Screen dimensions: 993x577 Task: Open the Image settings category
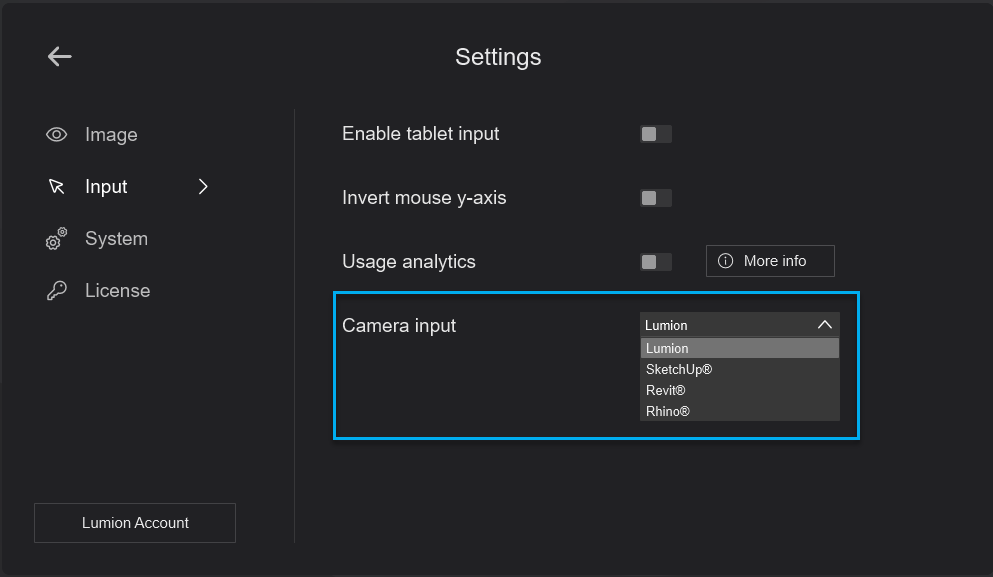click(111, 134)
